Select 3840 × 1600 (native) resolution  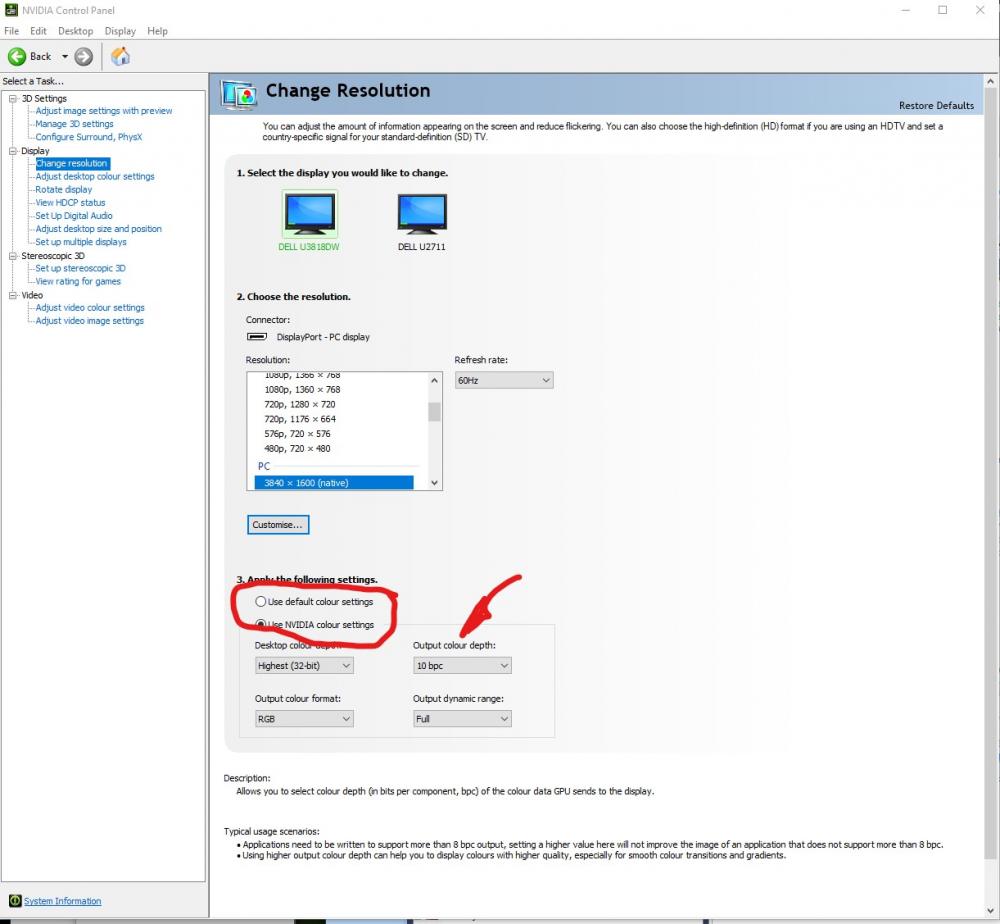(x=334, y=483)
